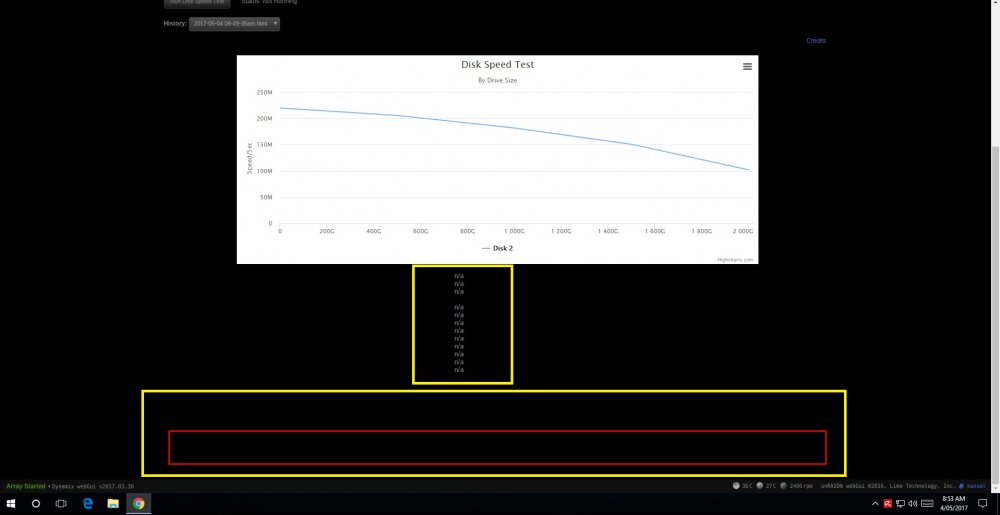Click the Dynamix webGui version text

[x=92, y=486]
